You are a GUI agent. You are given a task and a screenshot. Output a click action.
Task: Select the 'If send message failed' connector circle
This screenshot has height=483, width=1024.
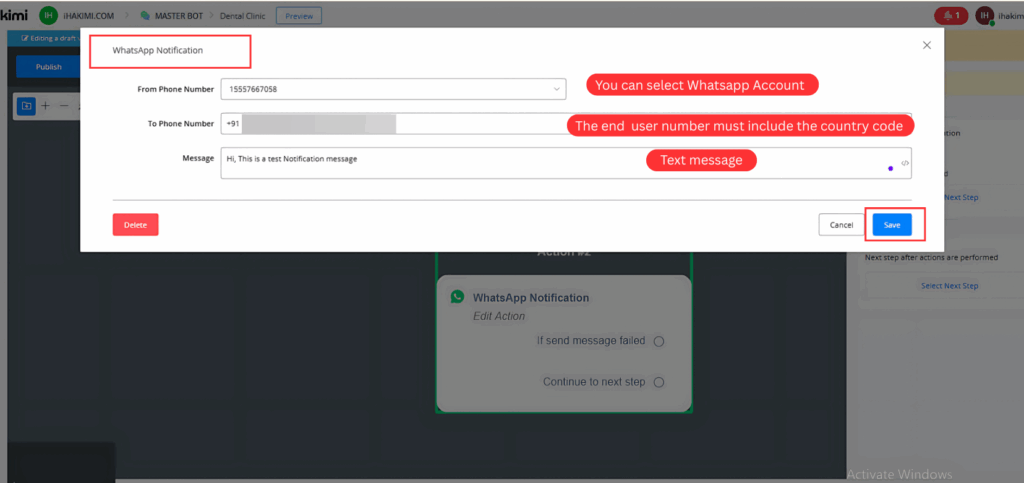[x=658, y=341]
